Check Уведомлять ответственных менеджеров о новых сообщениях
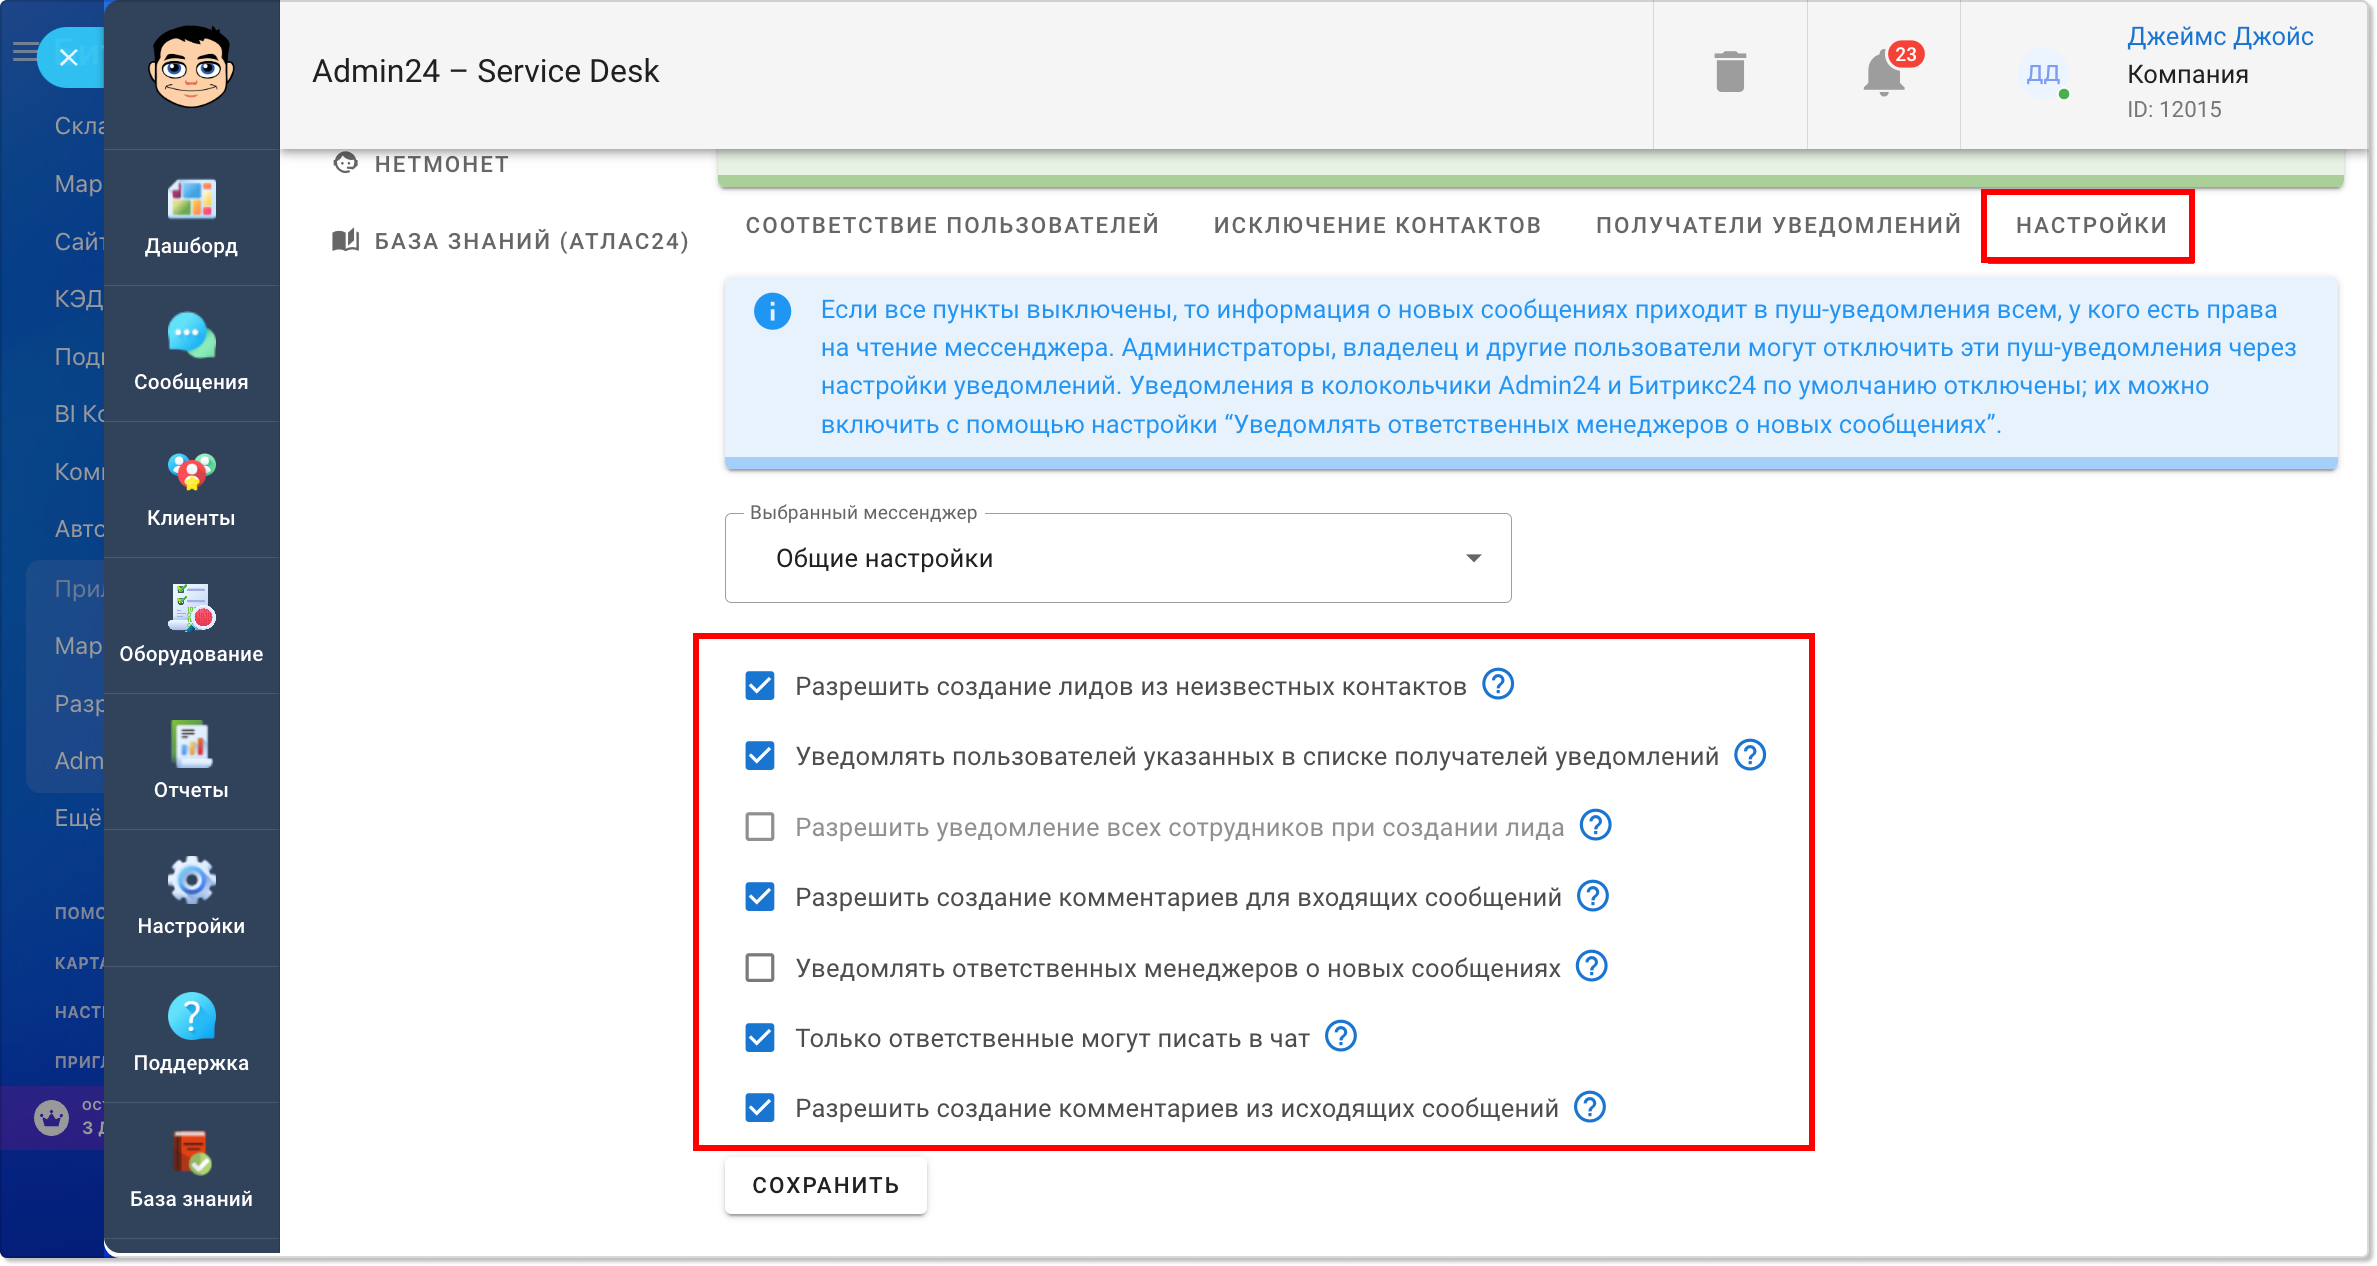Viewport: 2377px width, 1266px height. pos(760,968)
